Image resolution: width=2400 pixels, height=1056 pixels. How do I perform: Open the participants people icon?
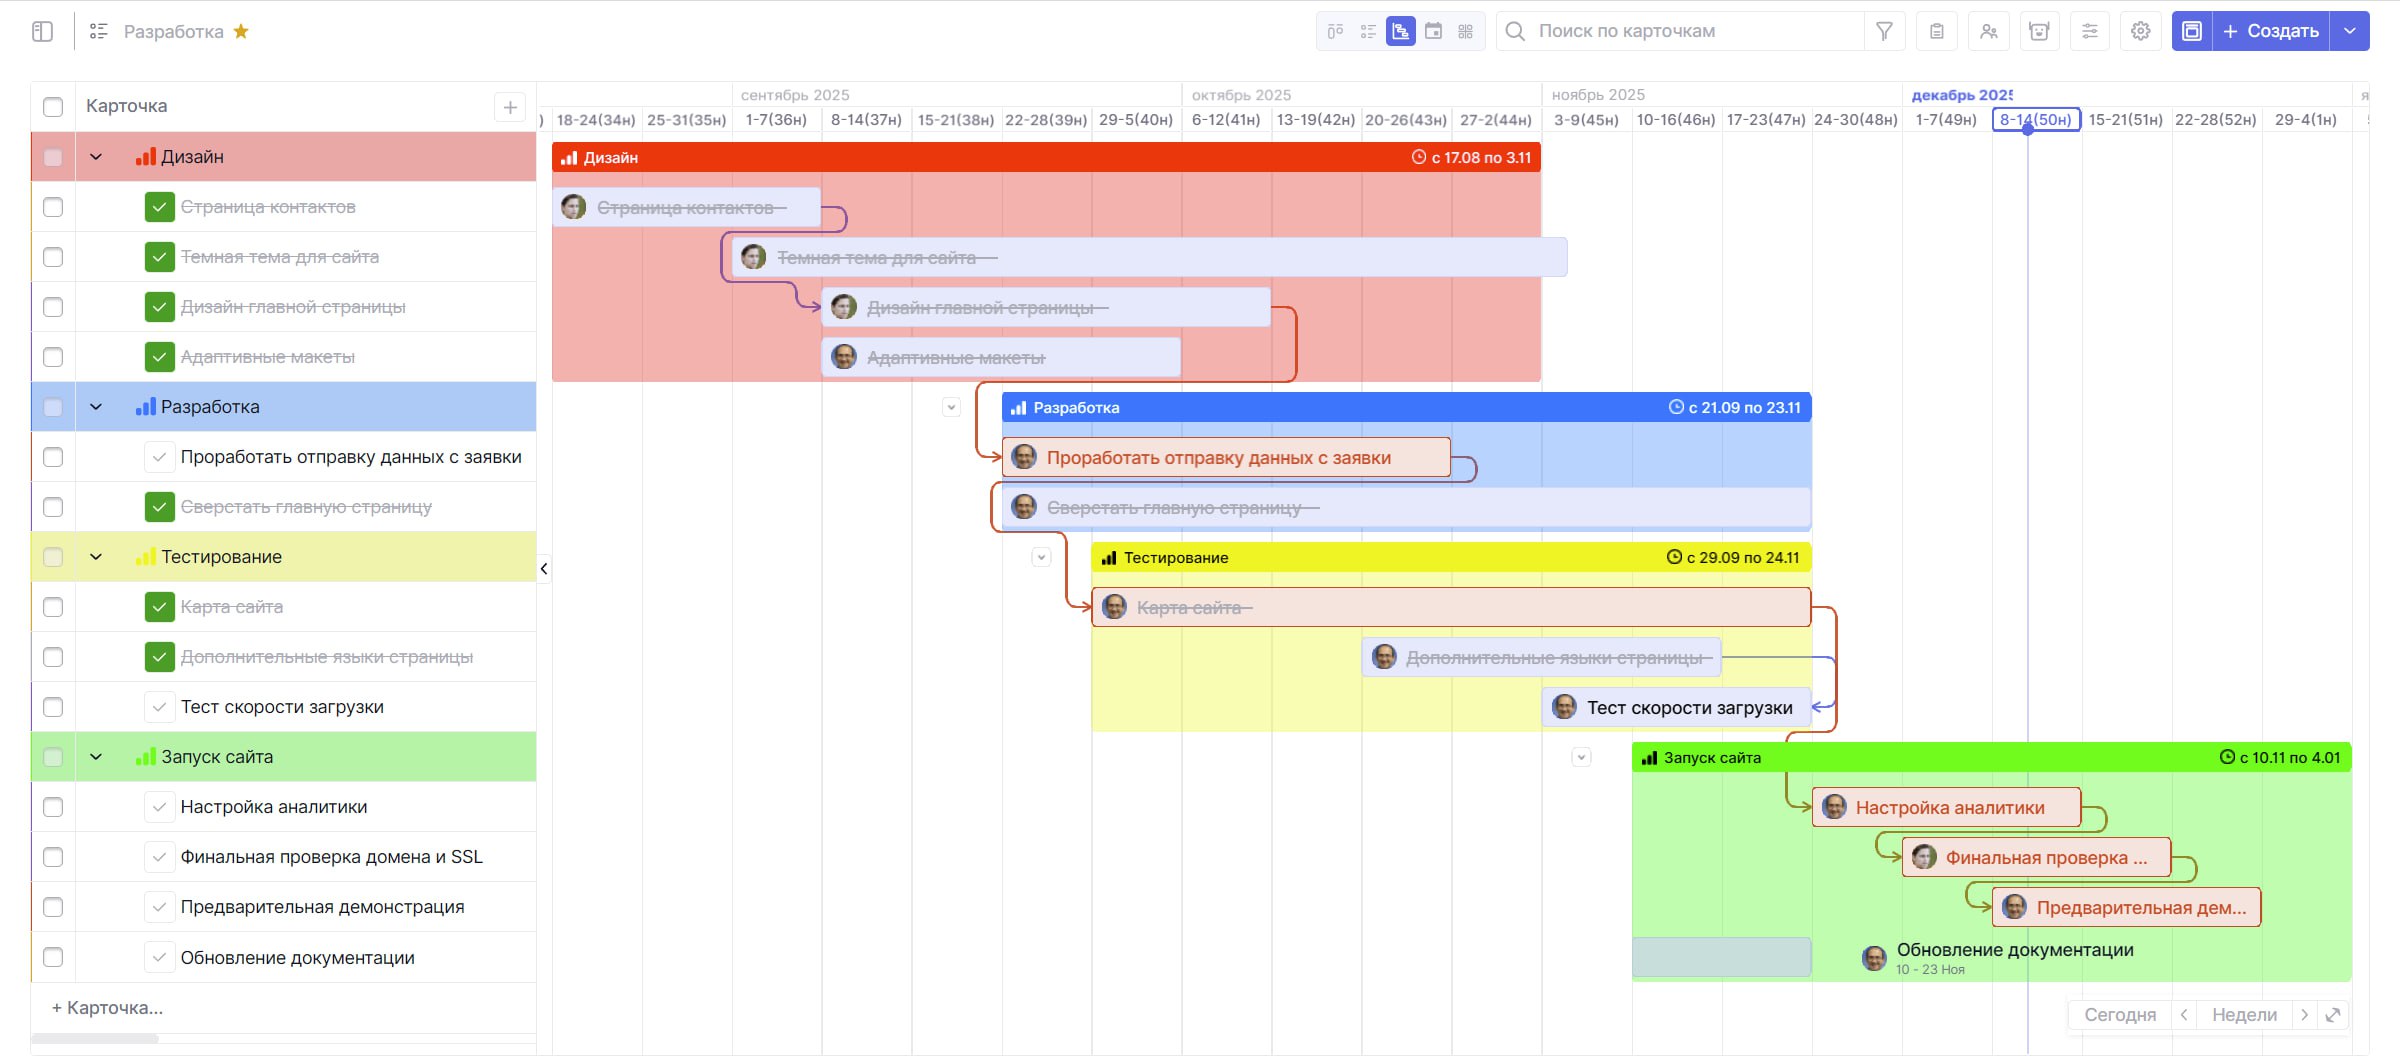1988,31
